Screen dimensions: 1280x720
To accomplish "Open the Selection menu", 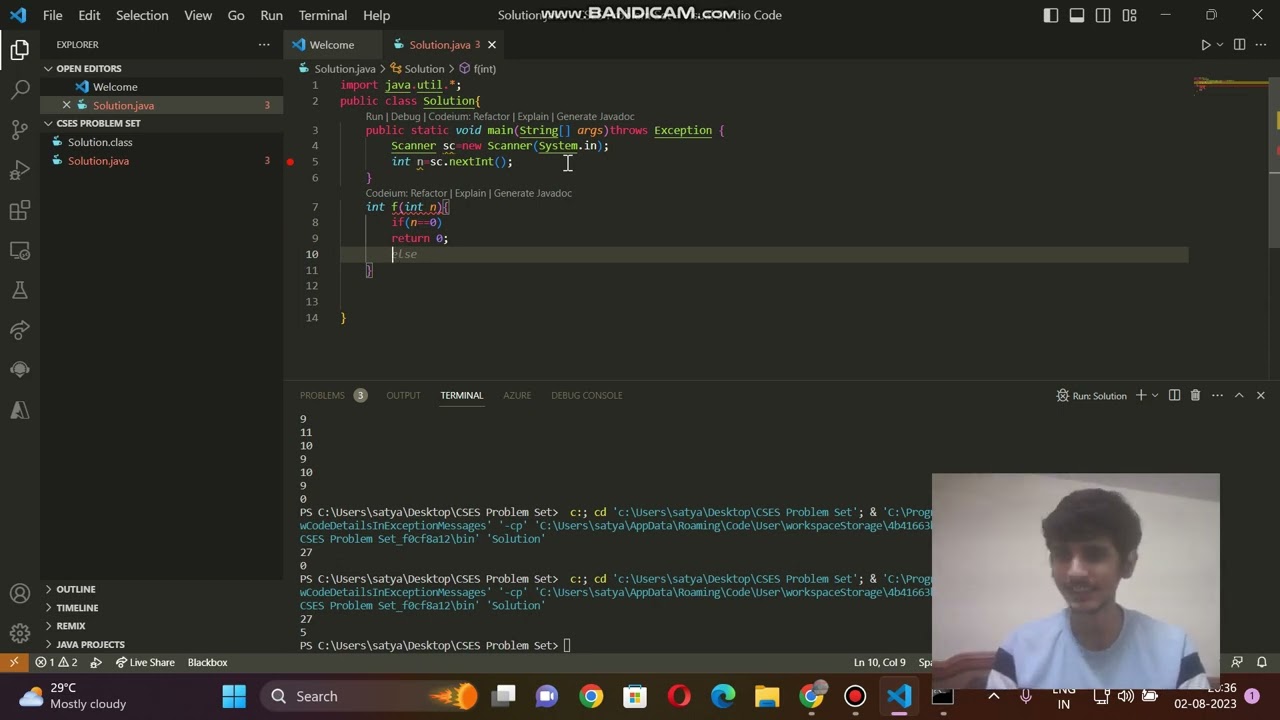I will [x=142, y=15].
